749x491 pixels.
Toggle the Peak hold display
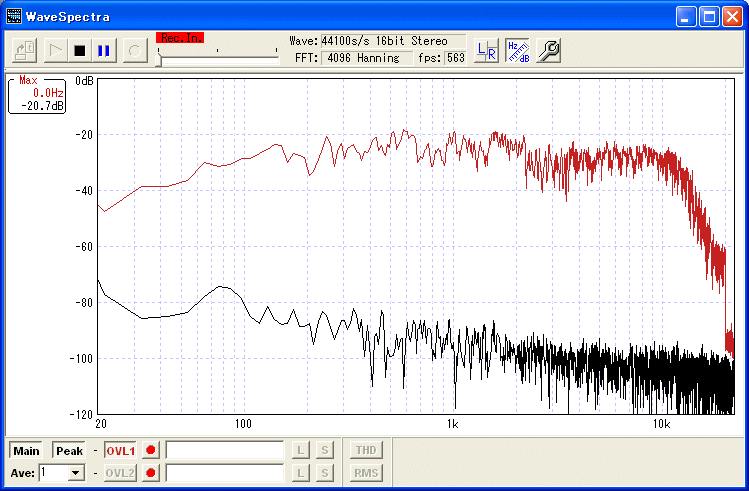point(69,451)
